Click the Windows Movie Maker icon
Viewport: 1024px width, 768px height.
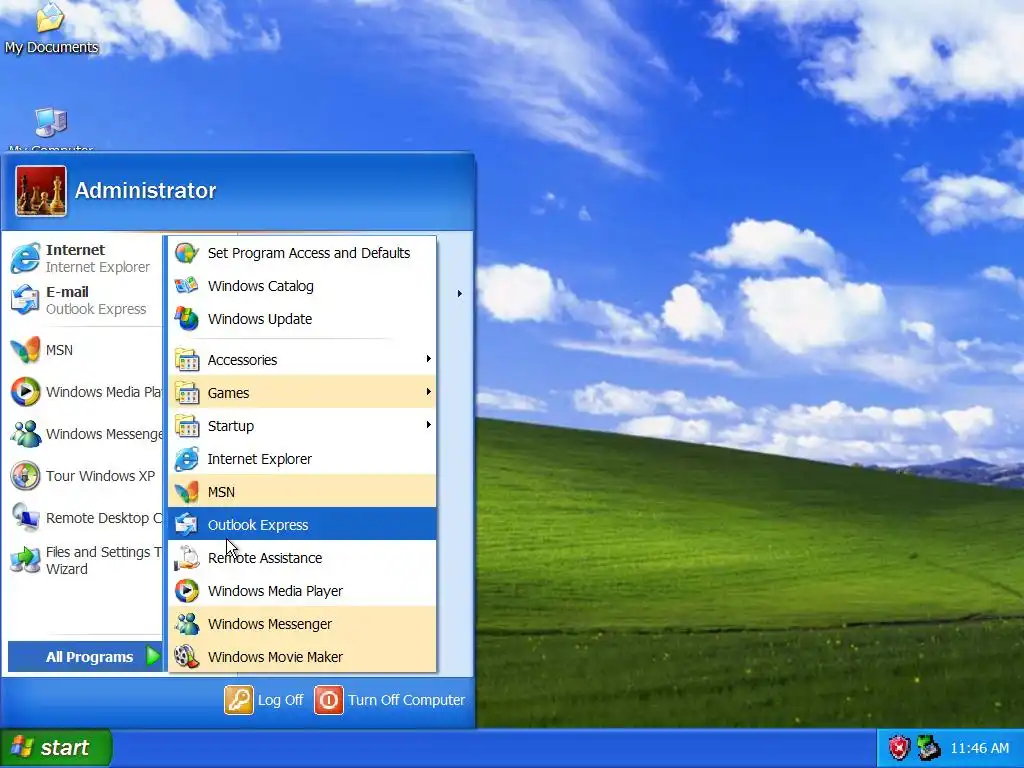point(187,656)
